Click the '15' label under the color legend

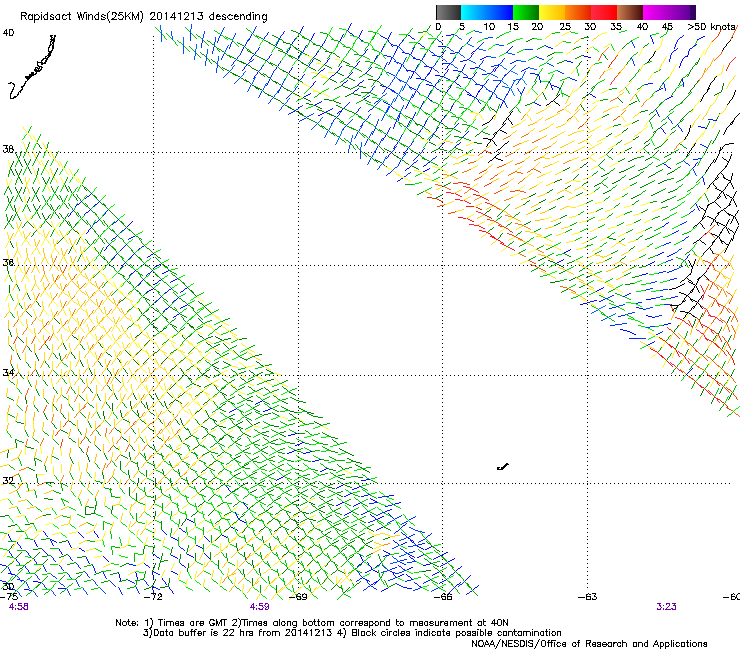513,27
